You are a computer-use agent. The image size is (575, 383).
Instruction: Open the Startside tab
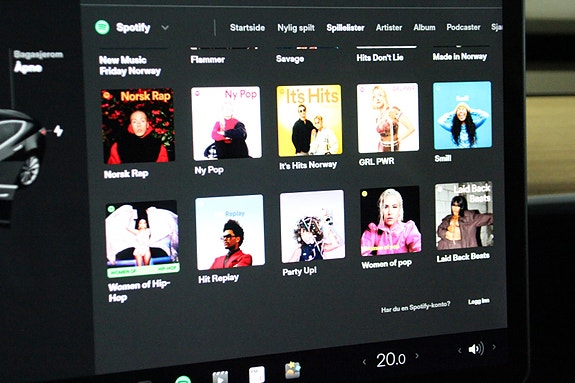click(247, 28)
